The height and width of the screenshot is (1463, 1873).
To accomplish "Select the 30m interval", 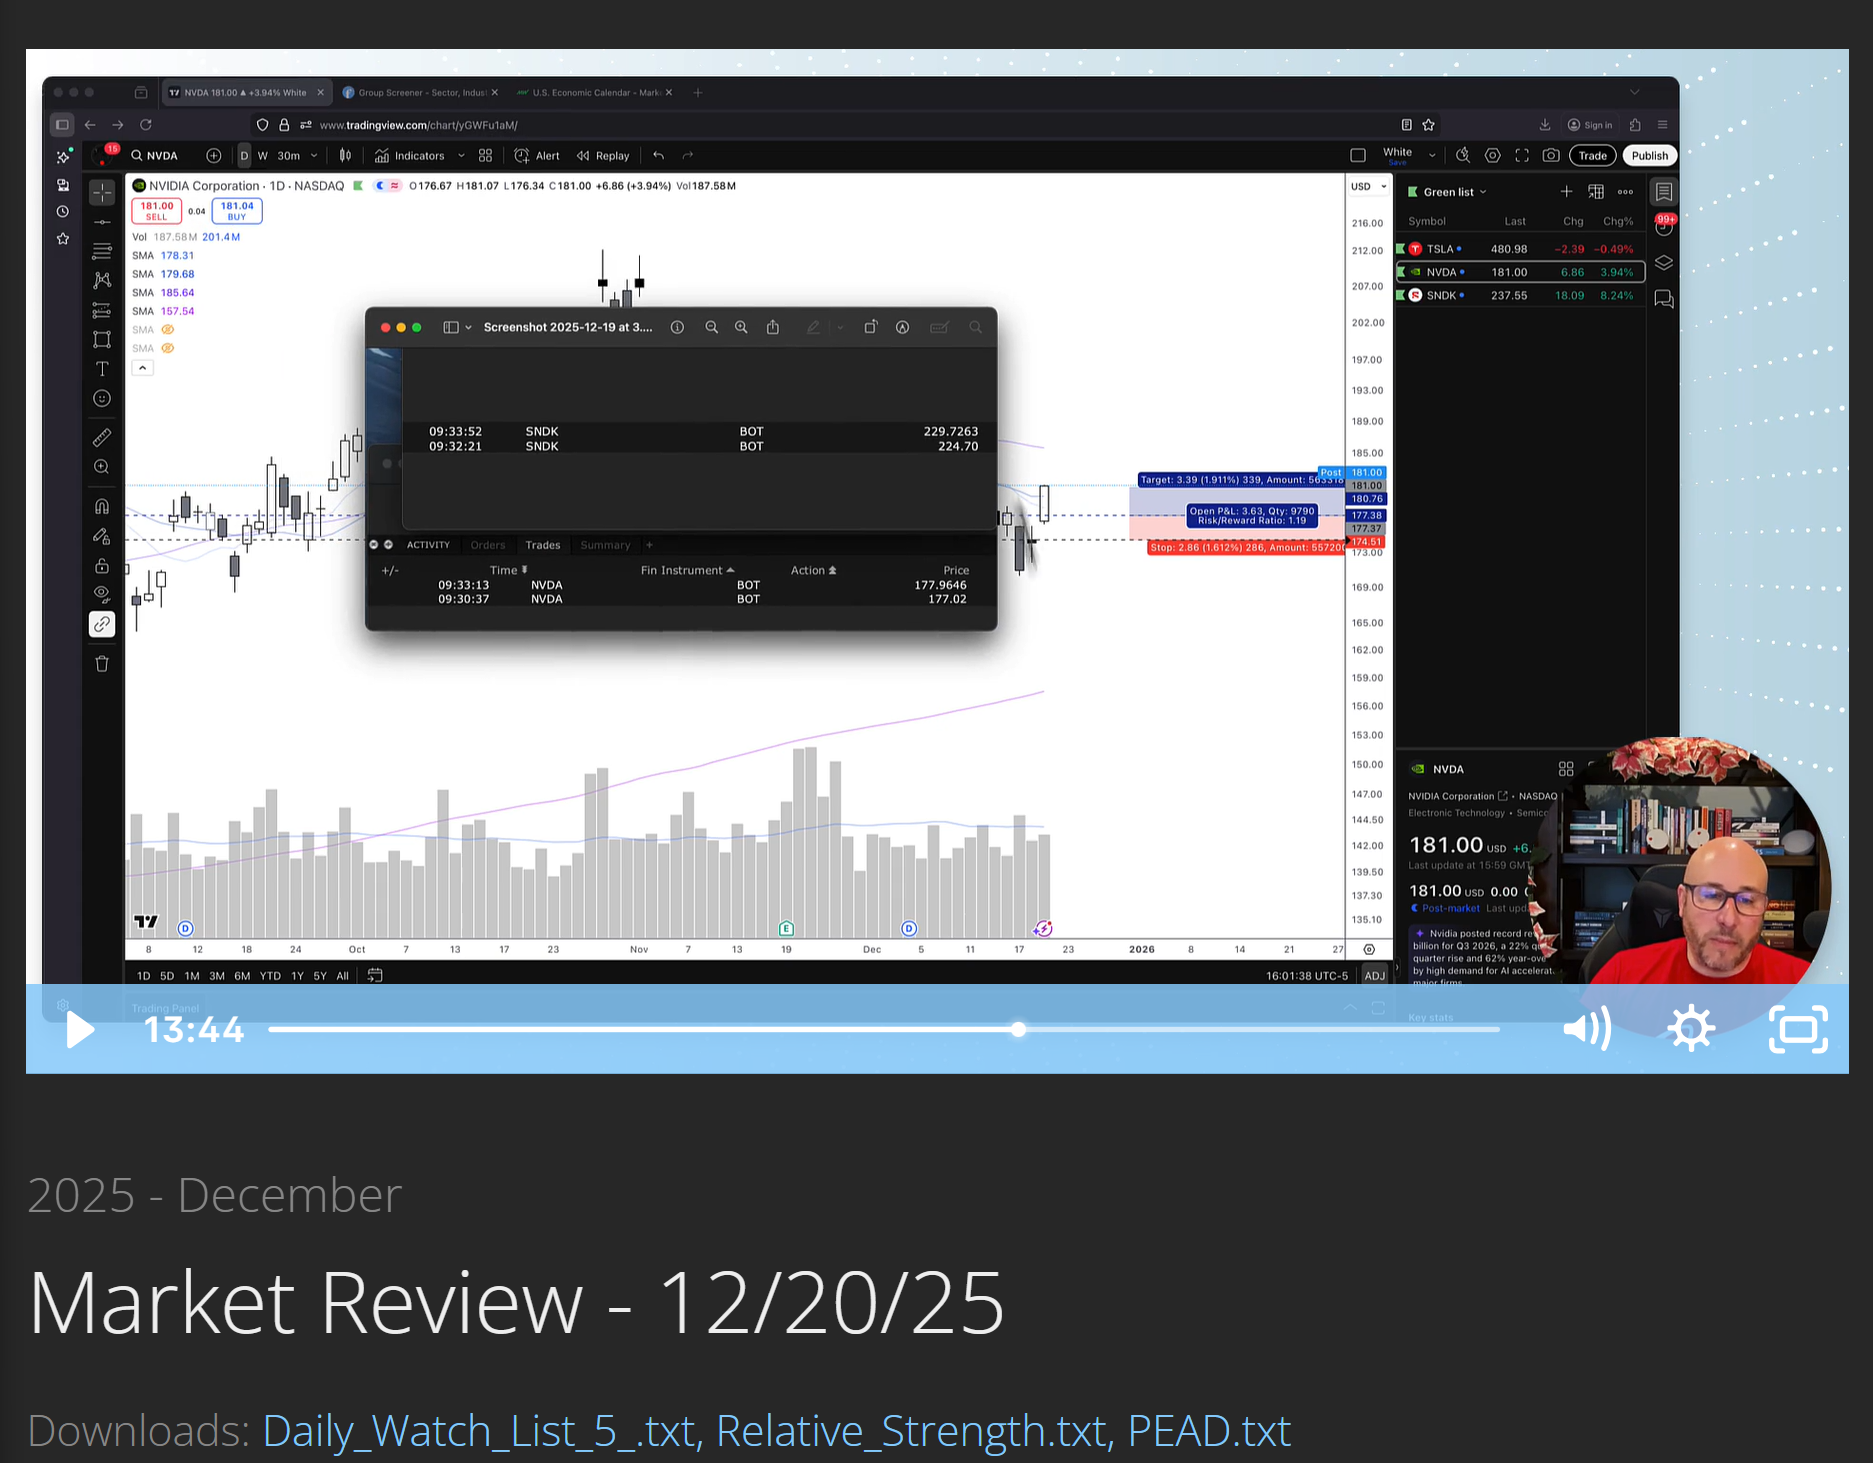I will pos(288,156).
